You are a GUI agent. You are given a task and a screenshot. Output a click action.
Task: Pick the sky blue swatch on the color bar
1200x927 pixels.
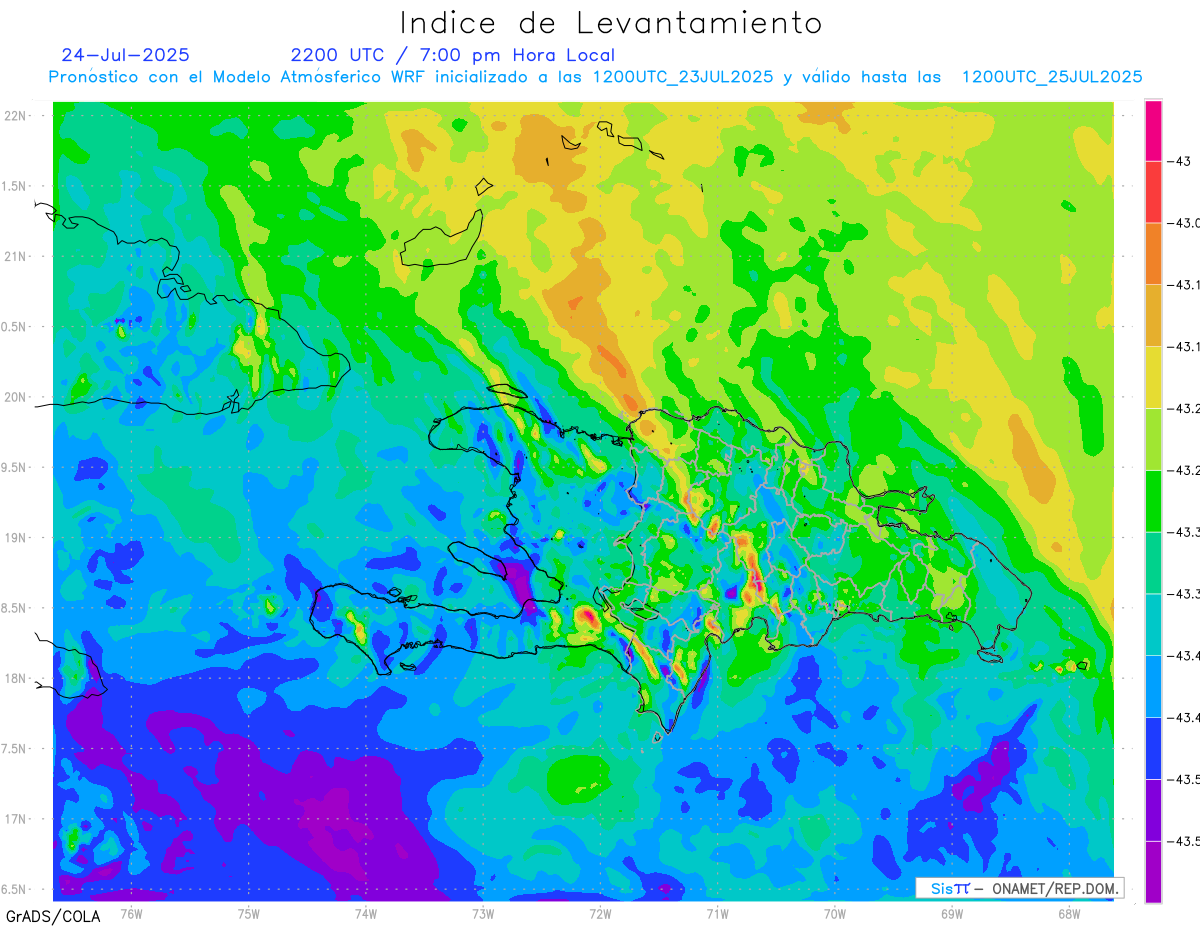click(1153, 686)
